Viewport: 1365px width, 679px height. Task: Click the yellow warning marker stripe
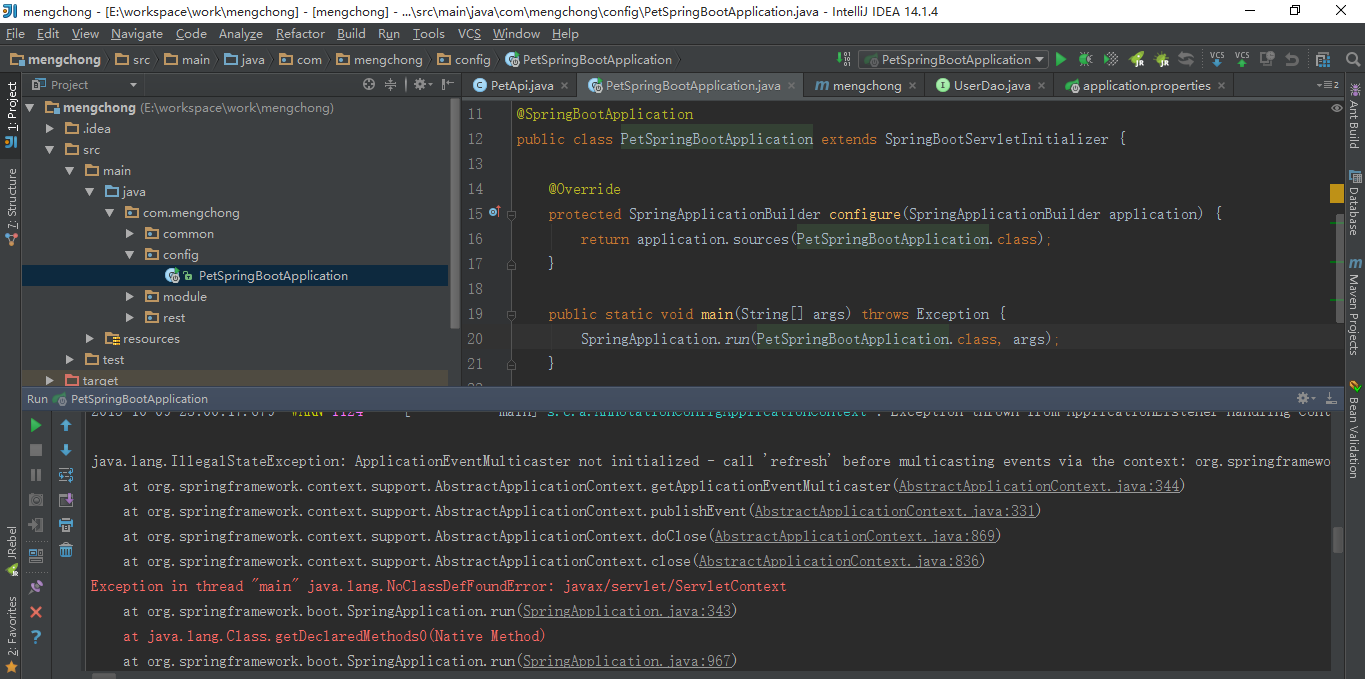[x=1337, y=193]
